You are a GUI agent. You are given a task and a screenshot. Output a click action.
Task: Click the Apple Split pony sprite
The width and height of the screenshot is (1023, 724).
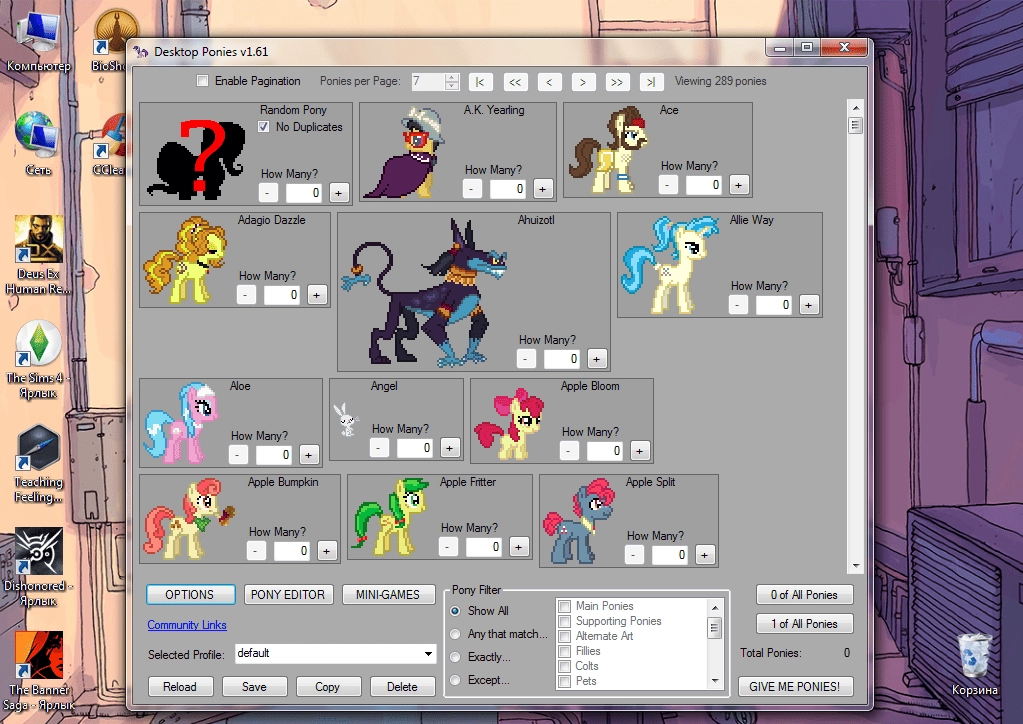tap(579, 521)
